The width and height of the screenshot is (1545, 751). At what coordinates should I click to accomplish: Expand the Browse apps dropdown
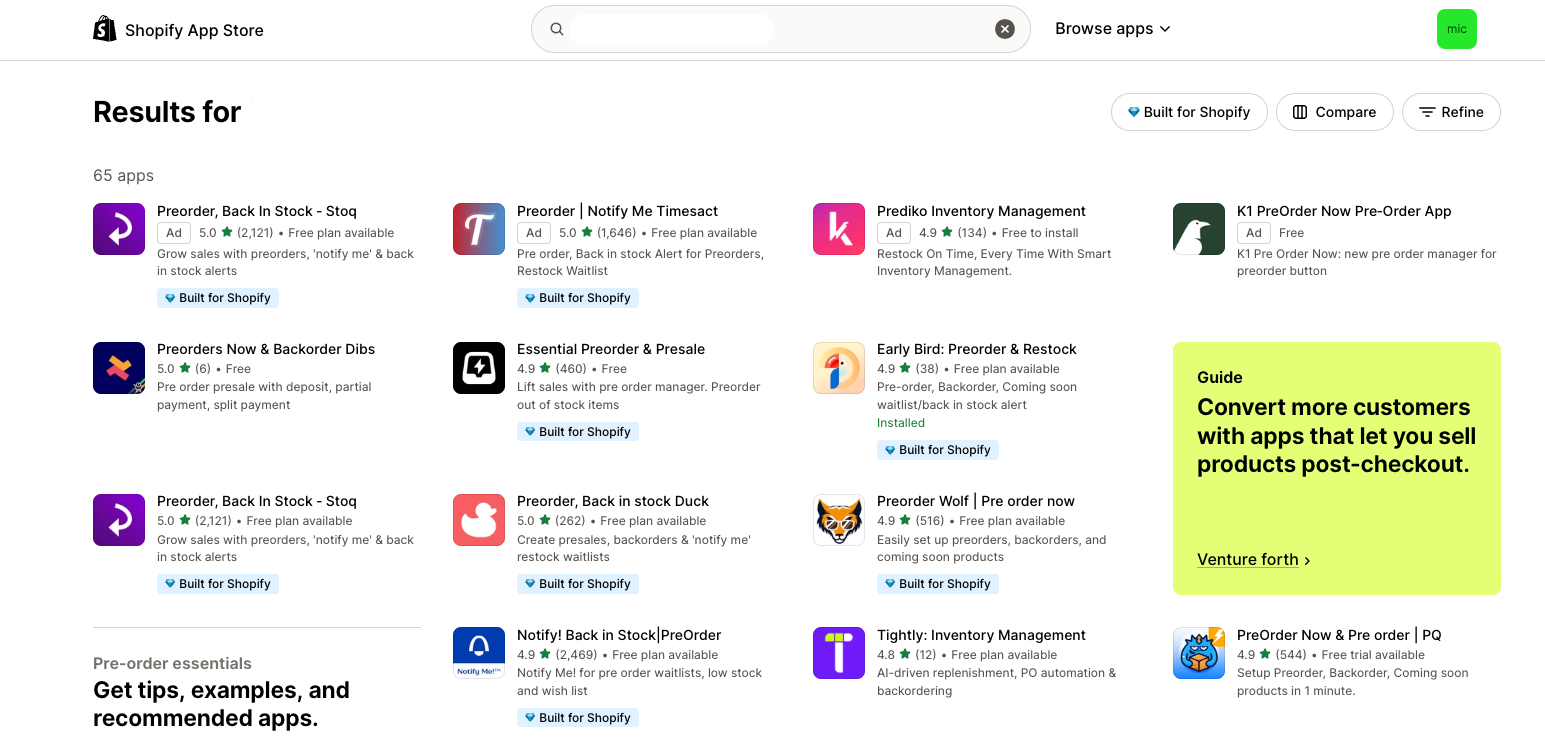[x=1113, y=29]
